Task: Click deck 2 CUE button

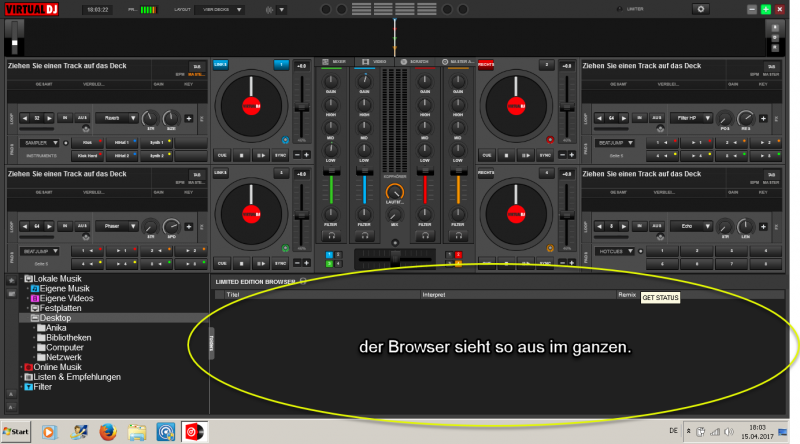Action: [x=487, y=155]
